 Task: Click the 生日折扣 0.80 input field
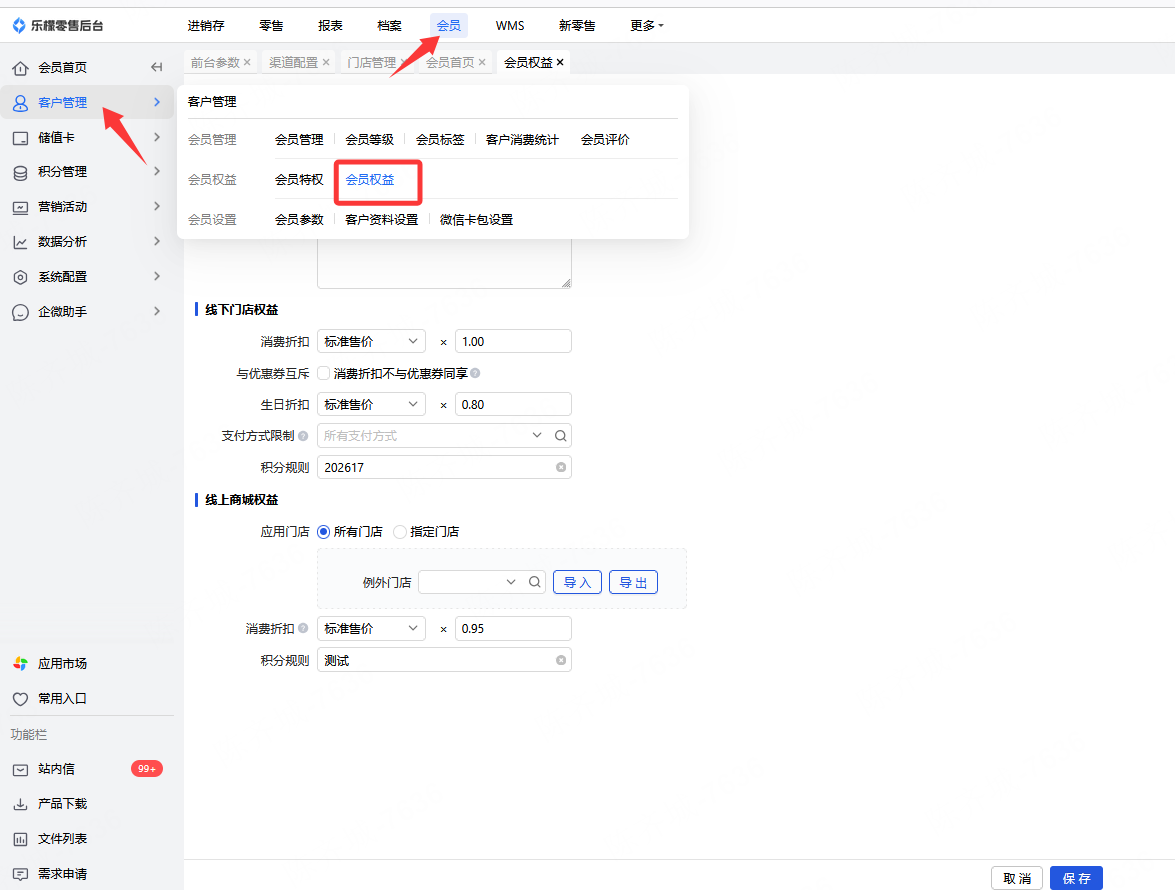coord(513,405)
